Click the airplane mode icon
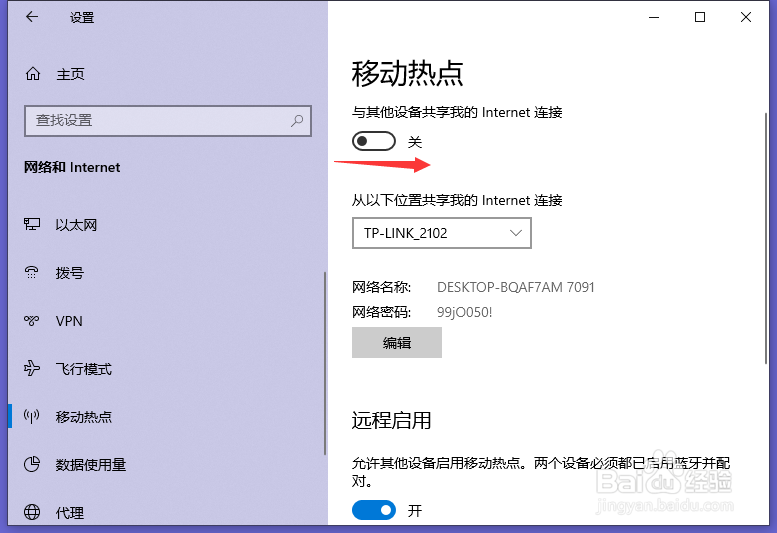777x533 pixels. coord(32,368)
